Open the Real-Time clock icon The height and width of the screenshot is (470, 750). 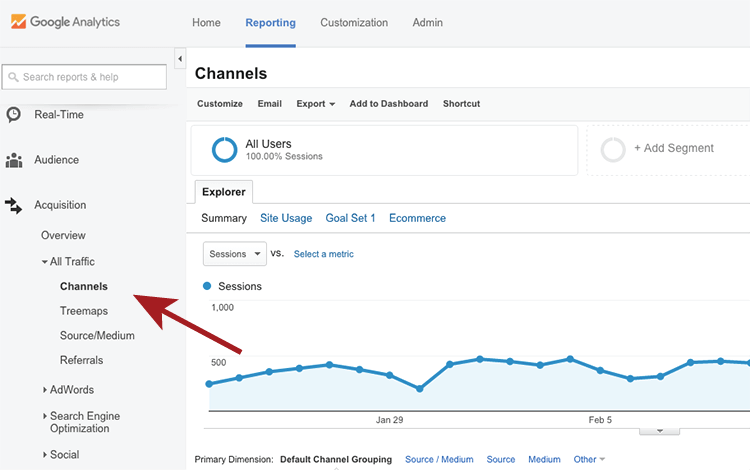click(x=13, y=115)
